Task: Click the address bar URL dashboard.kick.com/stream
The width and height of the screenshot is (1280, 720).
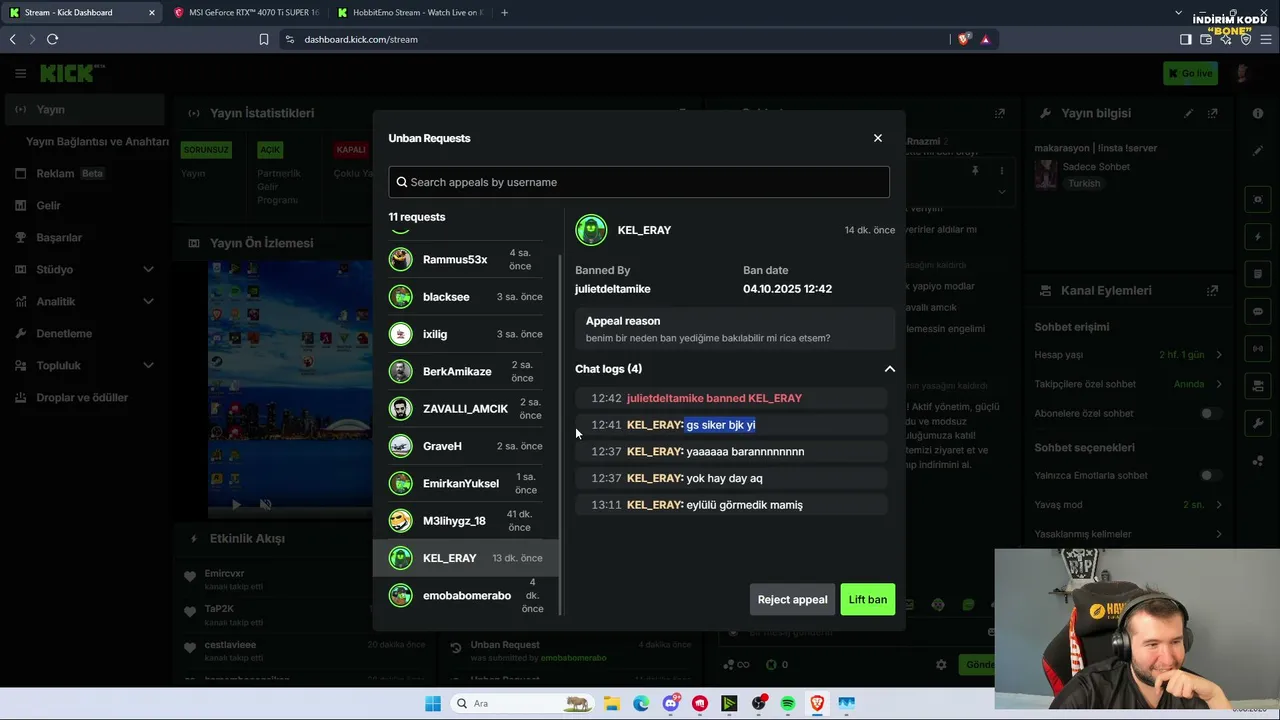Action: click(361, 39)
